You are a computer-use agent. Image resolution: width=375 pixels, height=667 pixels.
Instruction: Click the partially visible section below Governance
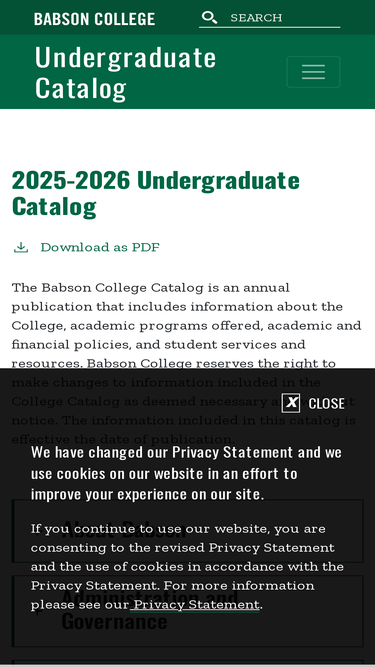click(188, 663)
